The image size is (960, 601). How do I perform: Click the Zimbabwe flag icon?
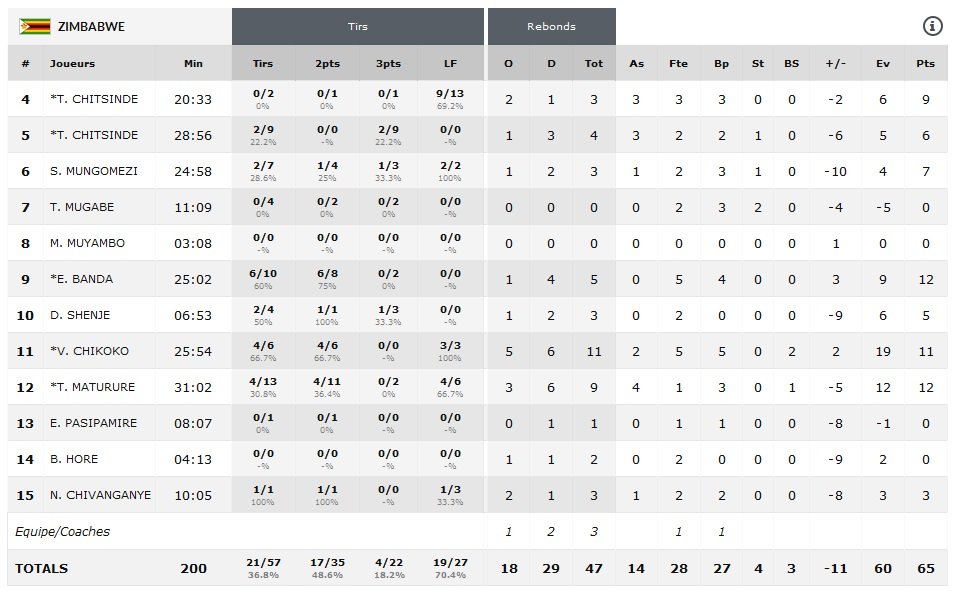pyautogui.click(x=35, y=26)
